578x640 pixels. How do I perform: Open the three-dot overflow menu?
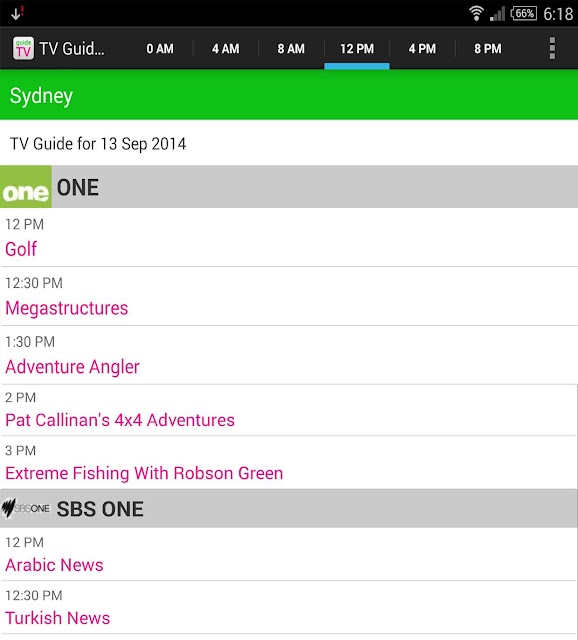552,48
